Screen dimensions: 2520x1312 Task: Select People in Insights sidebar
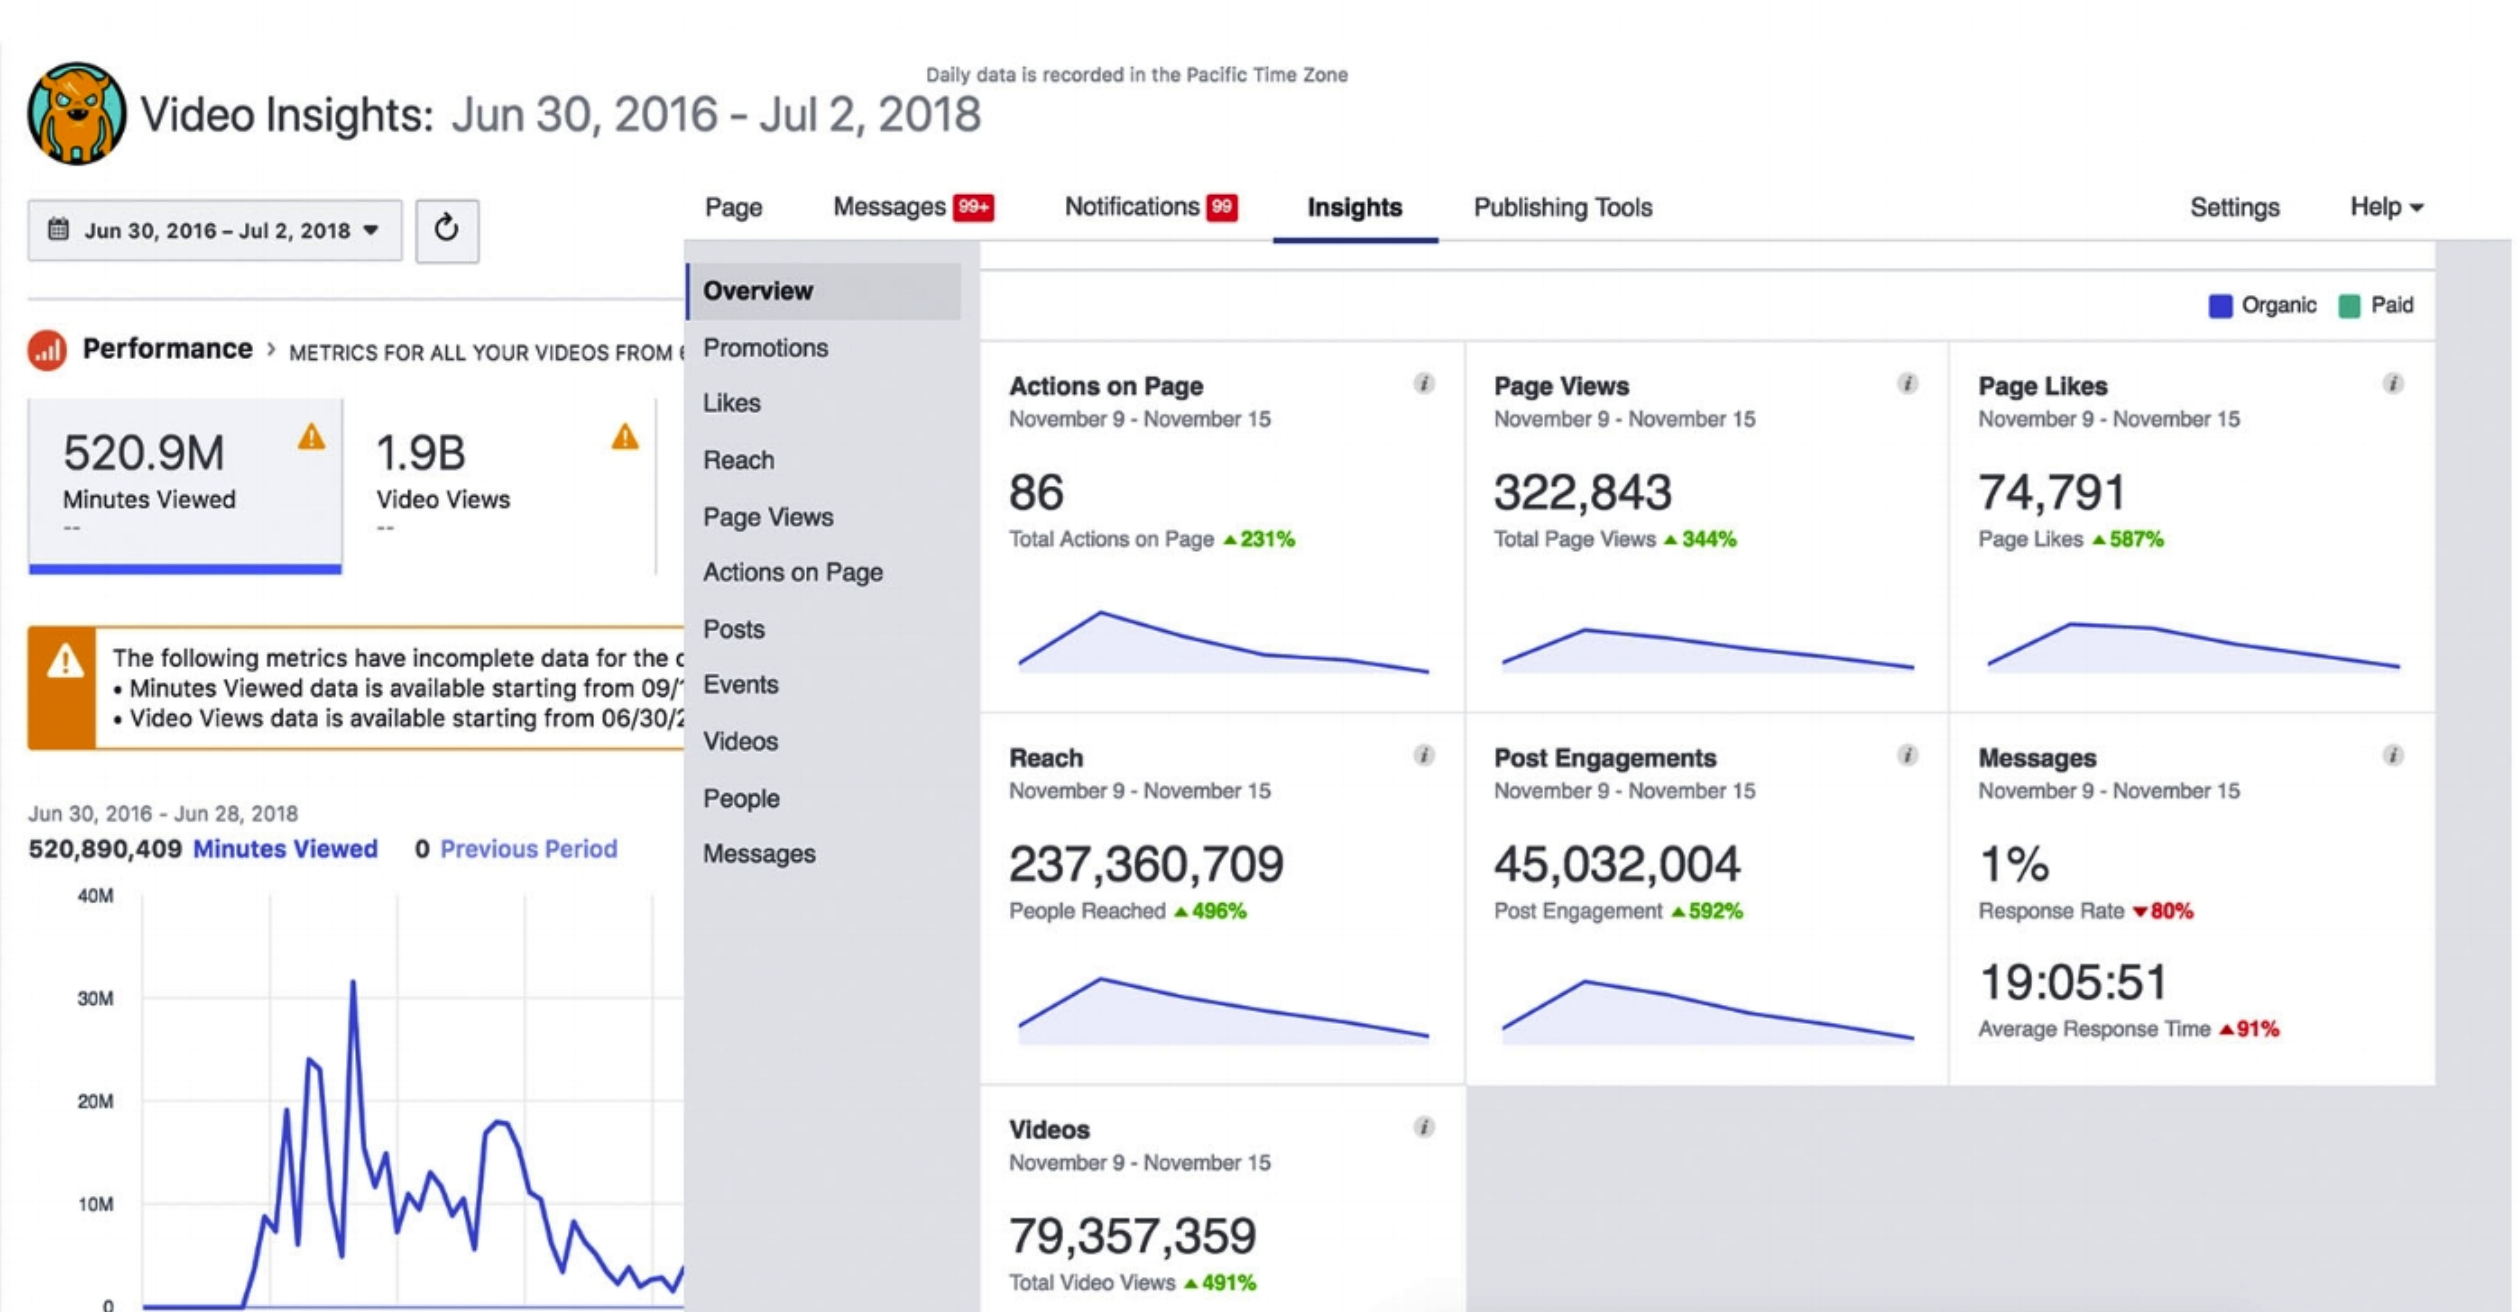740,798
